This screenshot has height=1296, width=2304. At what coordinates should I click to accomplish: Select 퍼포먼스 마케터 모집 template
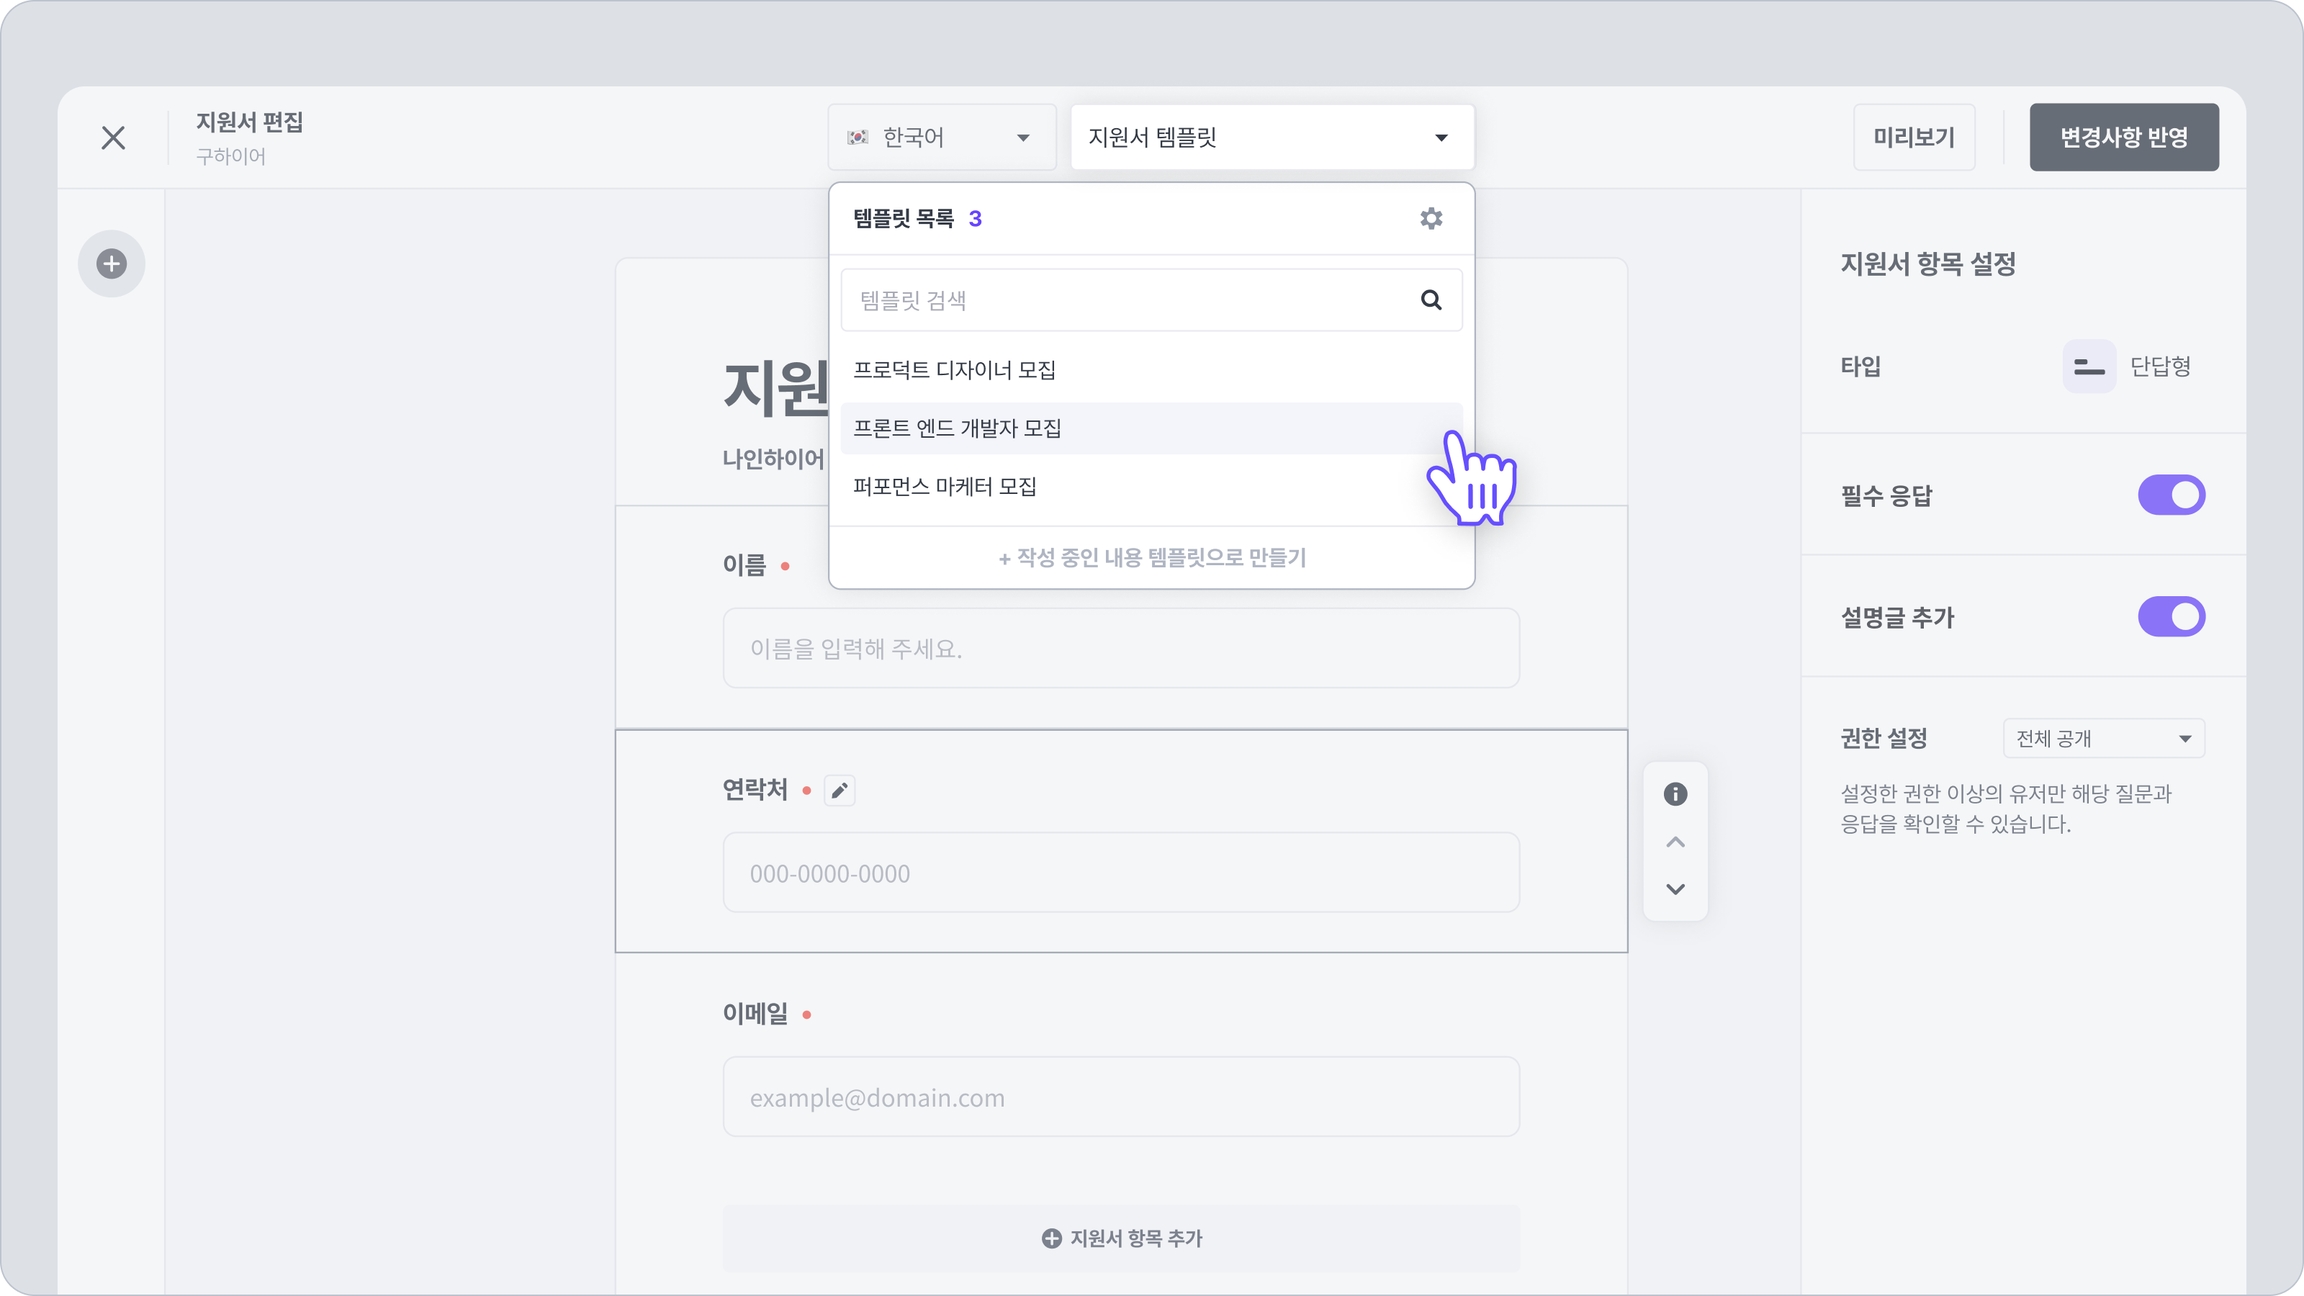click(945, 487)
